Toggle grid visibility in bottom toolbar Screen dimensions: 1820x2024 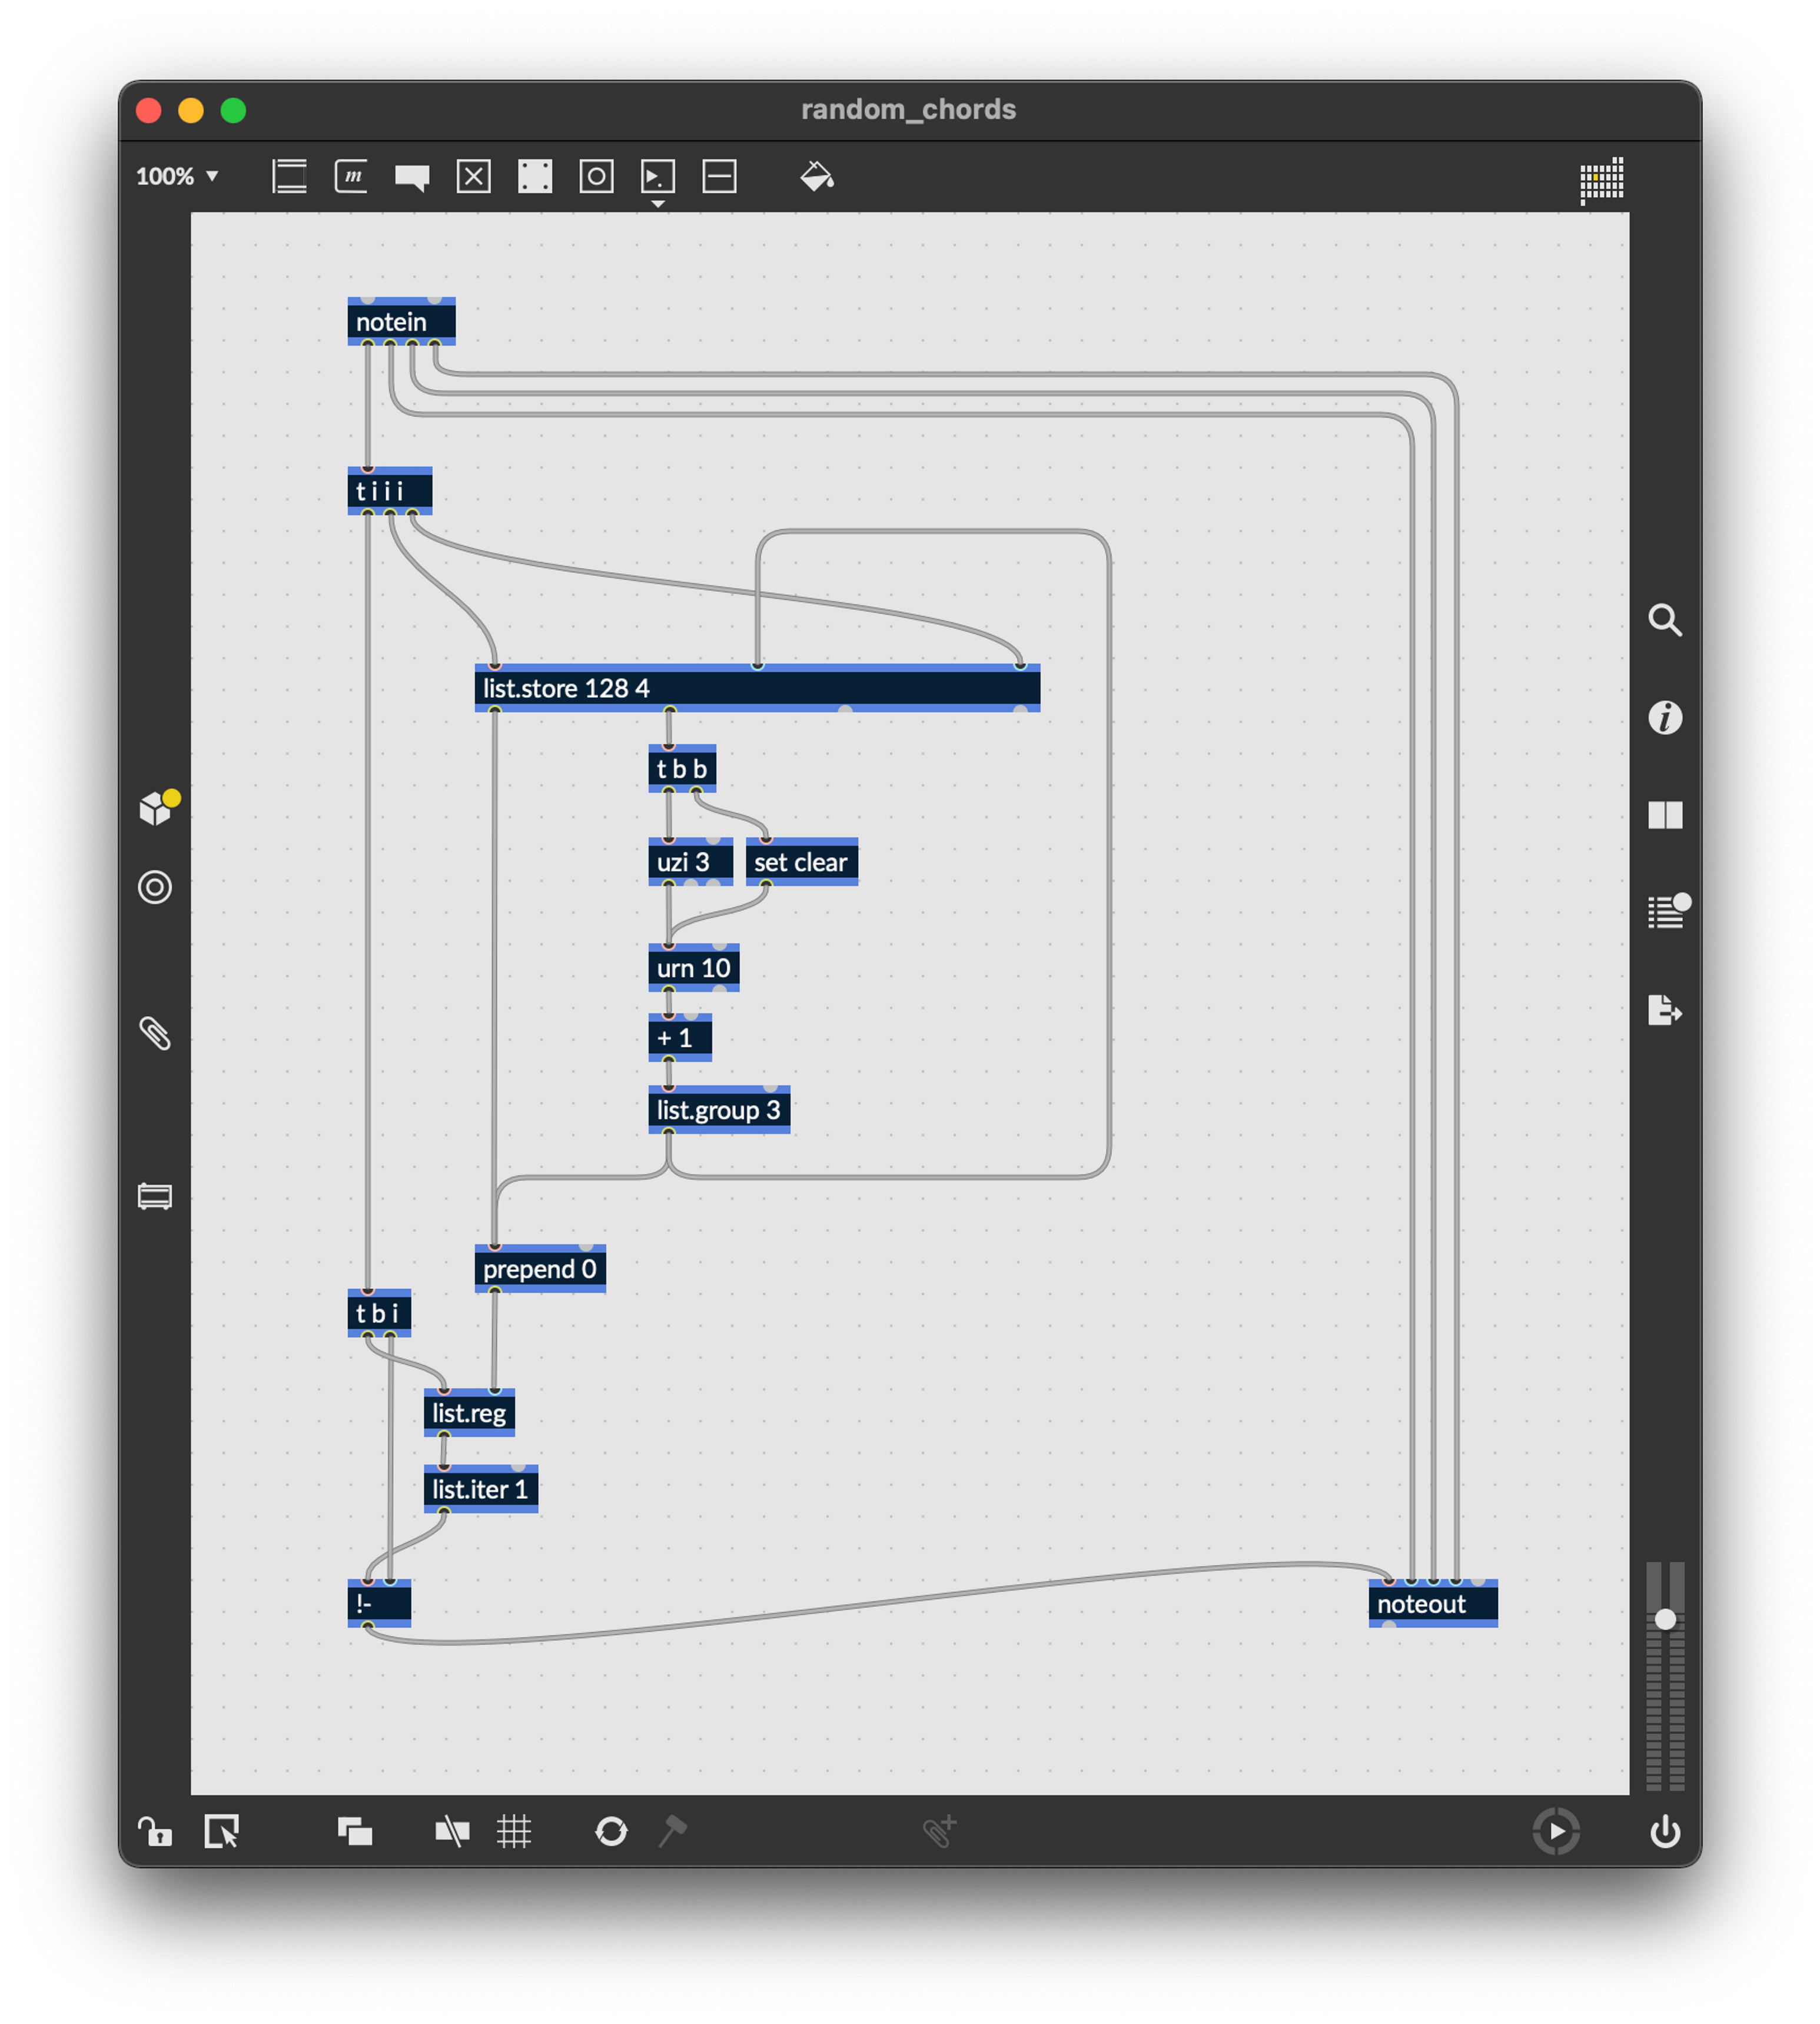click(x=514, y=1831)
